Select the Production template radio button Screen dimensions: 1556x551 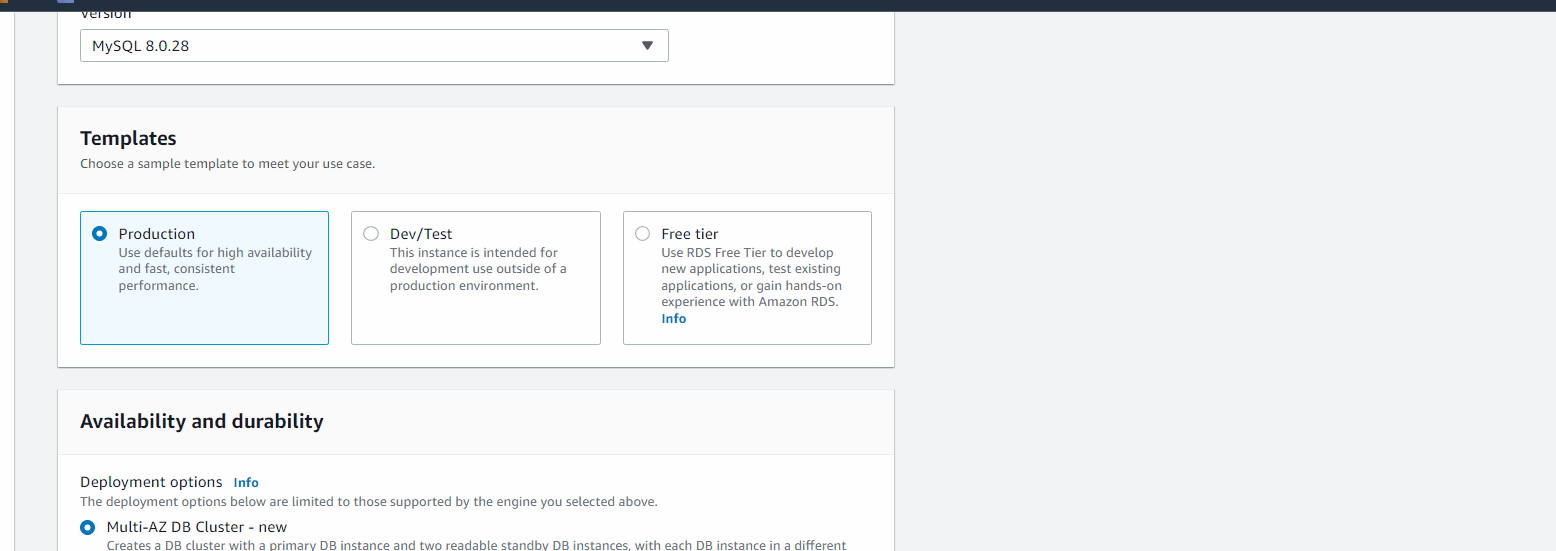click(99, 234)
